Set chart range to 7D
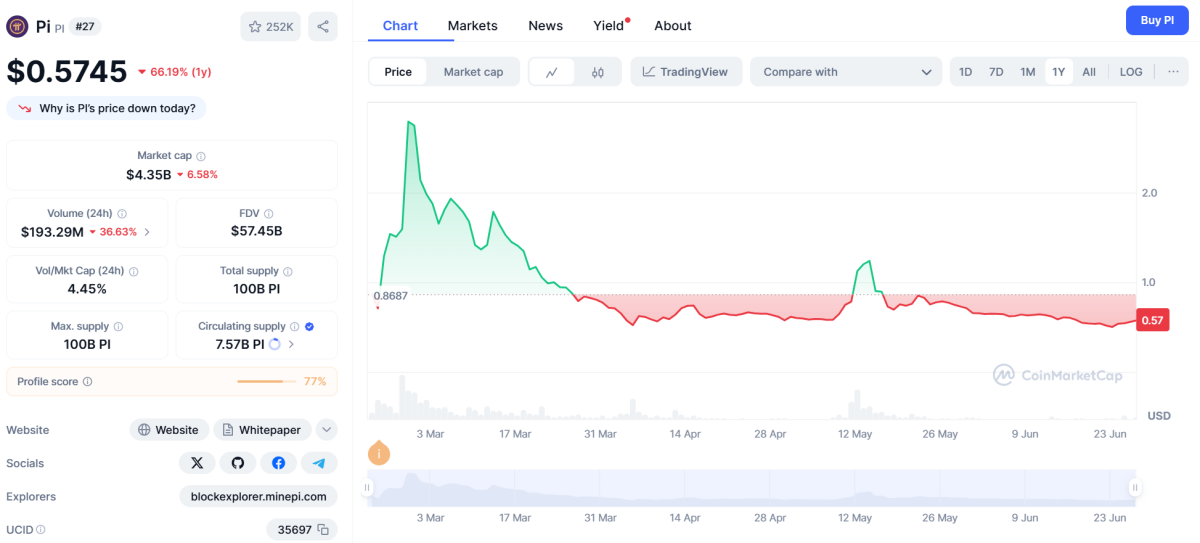Viewport: 1200px width, 543px height. (996, 72)
